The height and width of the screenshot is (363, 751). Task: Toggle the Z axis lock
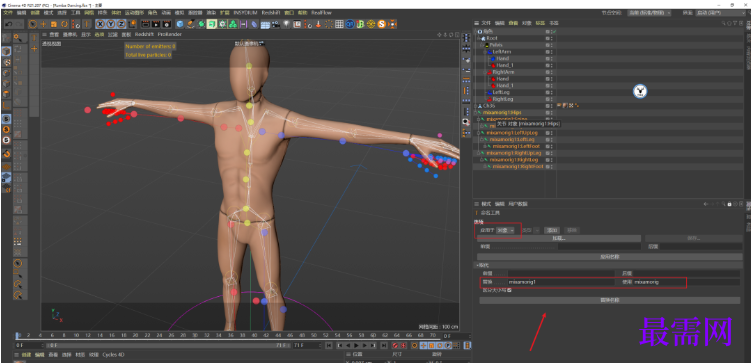(121, 24)
